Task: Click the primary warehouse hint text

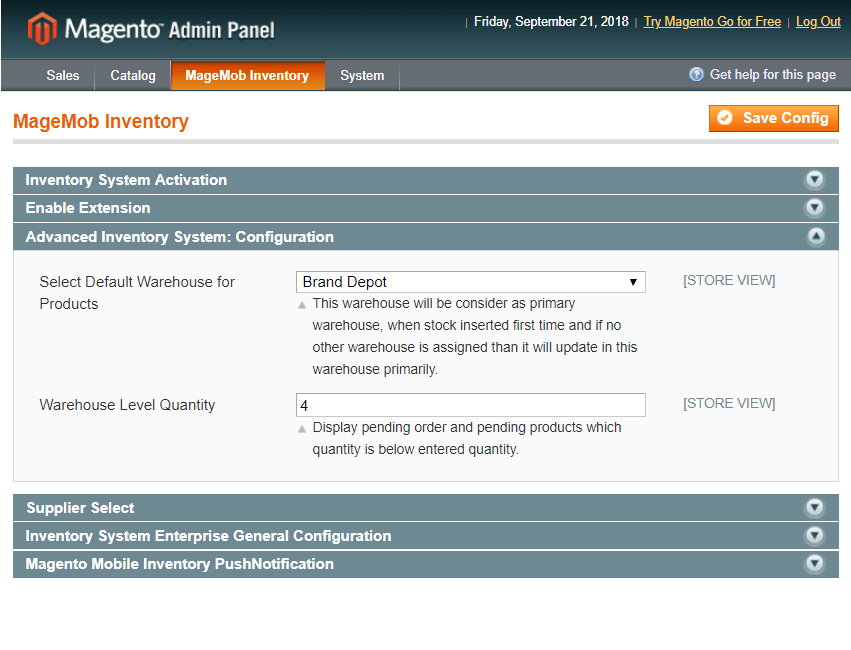Action: coord(474,336)
